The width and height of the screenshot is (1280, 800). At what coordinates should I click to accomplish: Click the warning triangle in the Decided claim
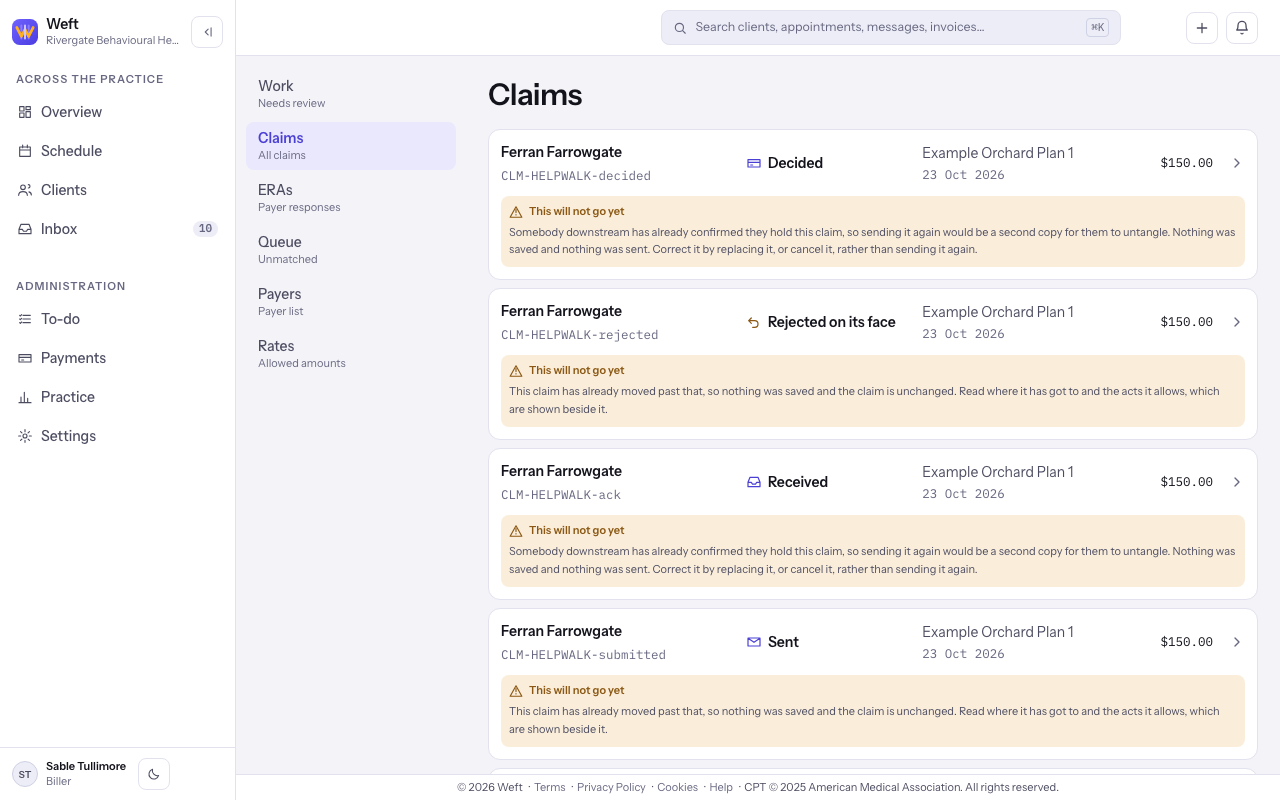click(x=516, y=212)
